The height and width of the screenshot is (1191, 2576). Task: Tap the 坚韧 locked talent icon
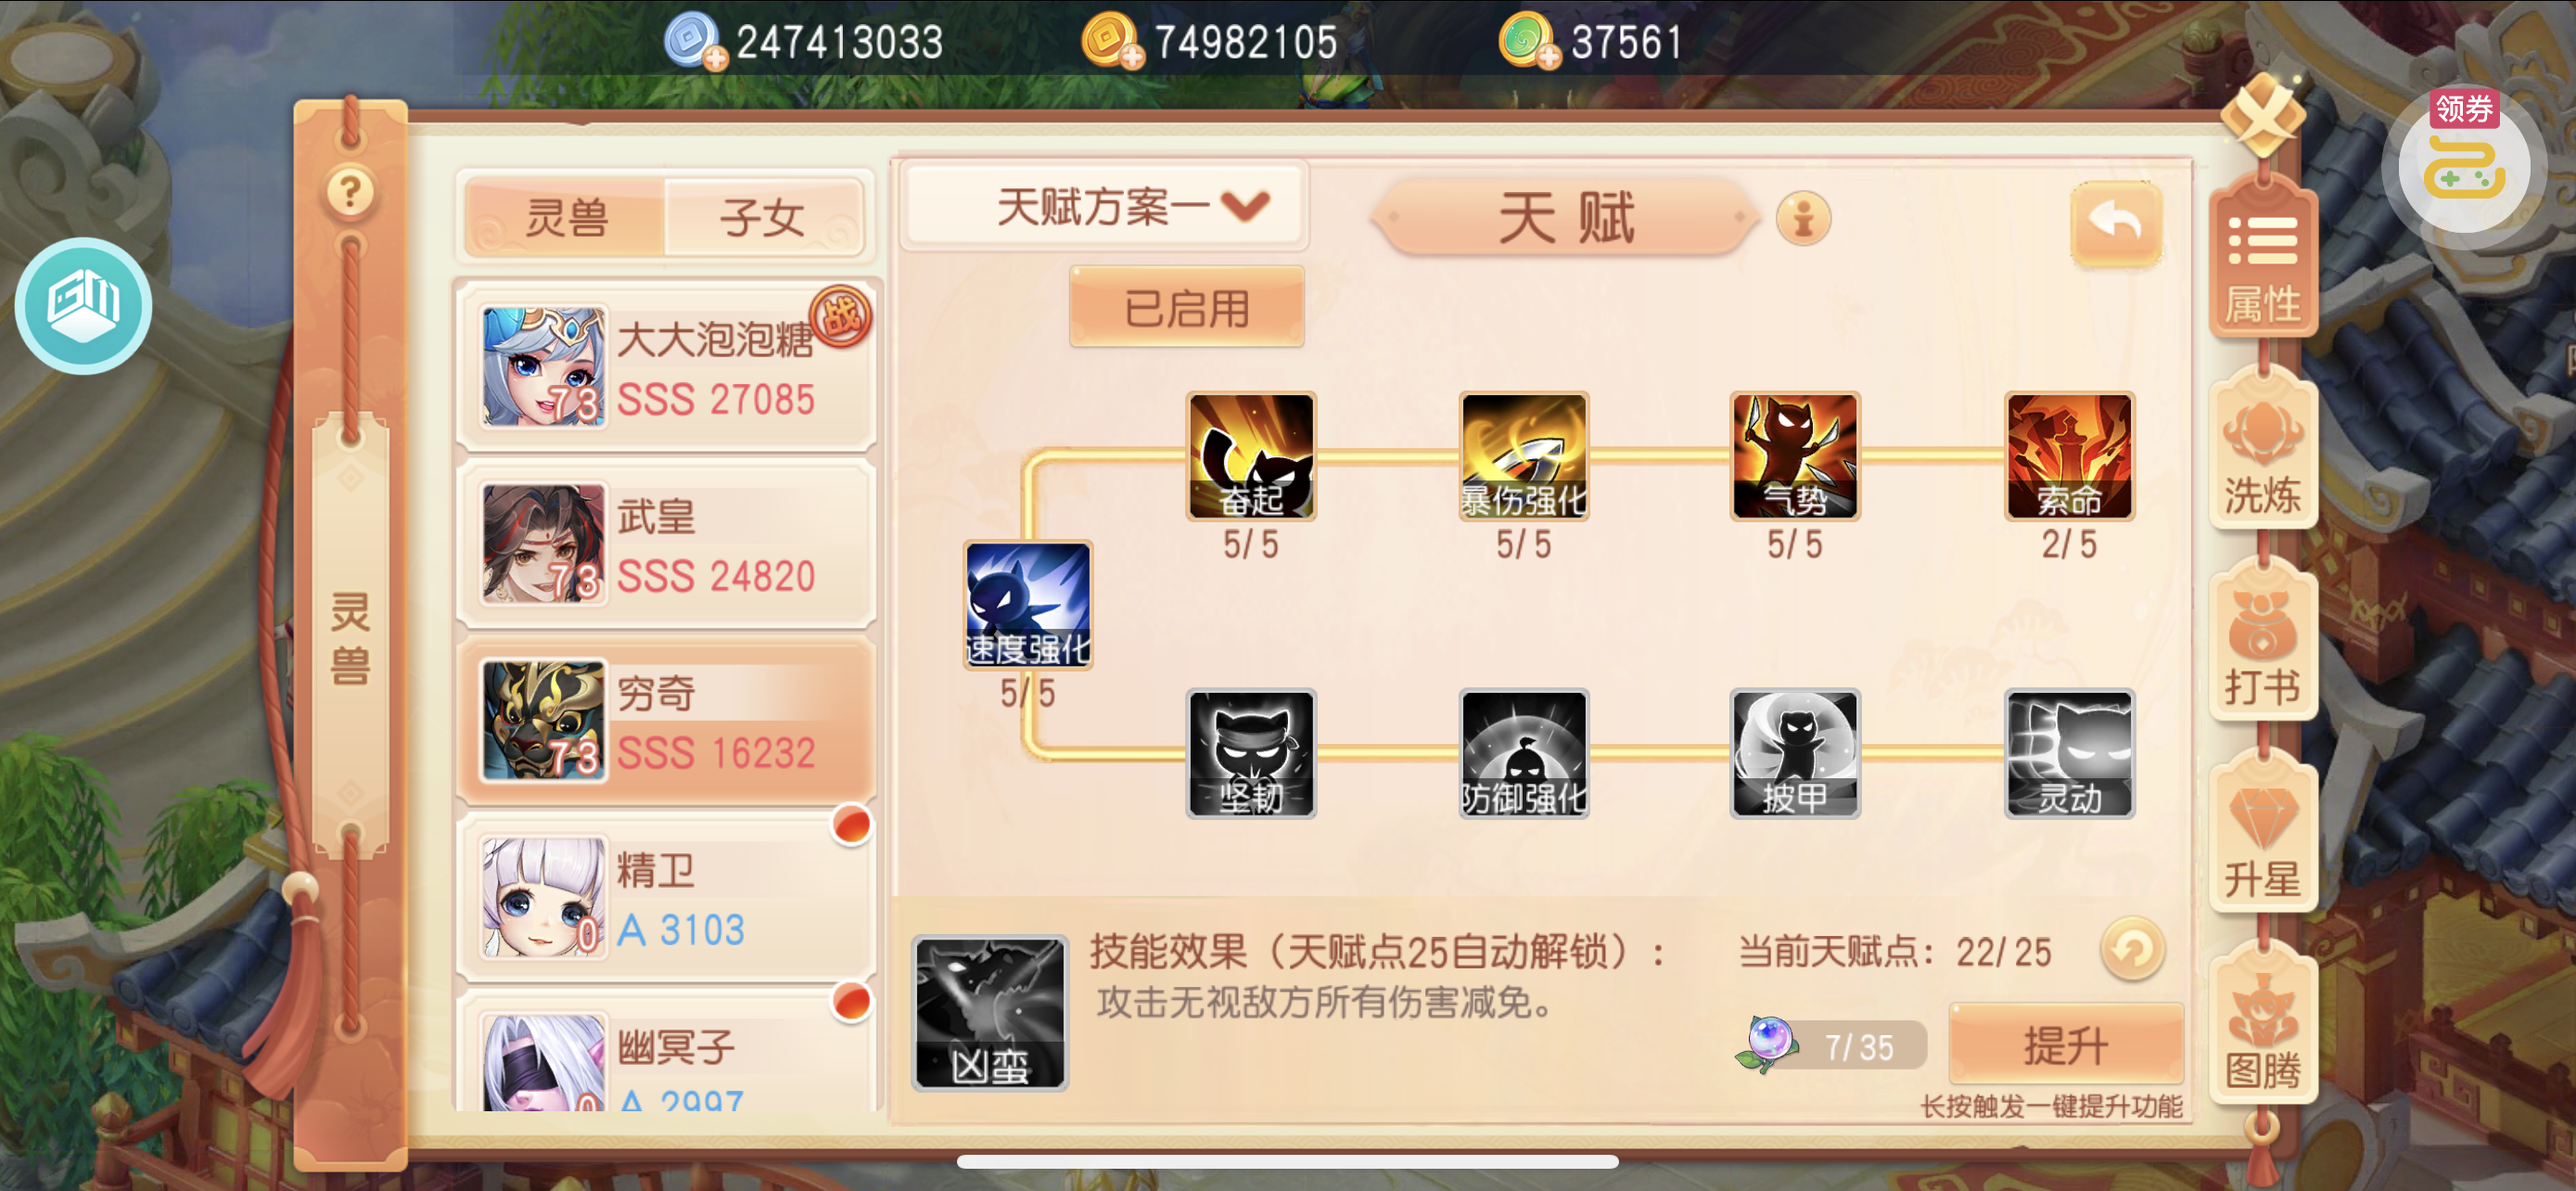[1250, 753]
